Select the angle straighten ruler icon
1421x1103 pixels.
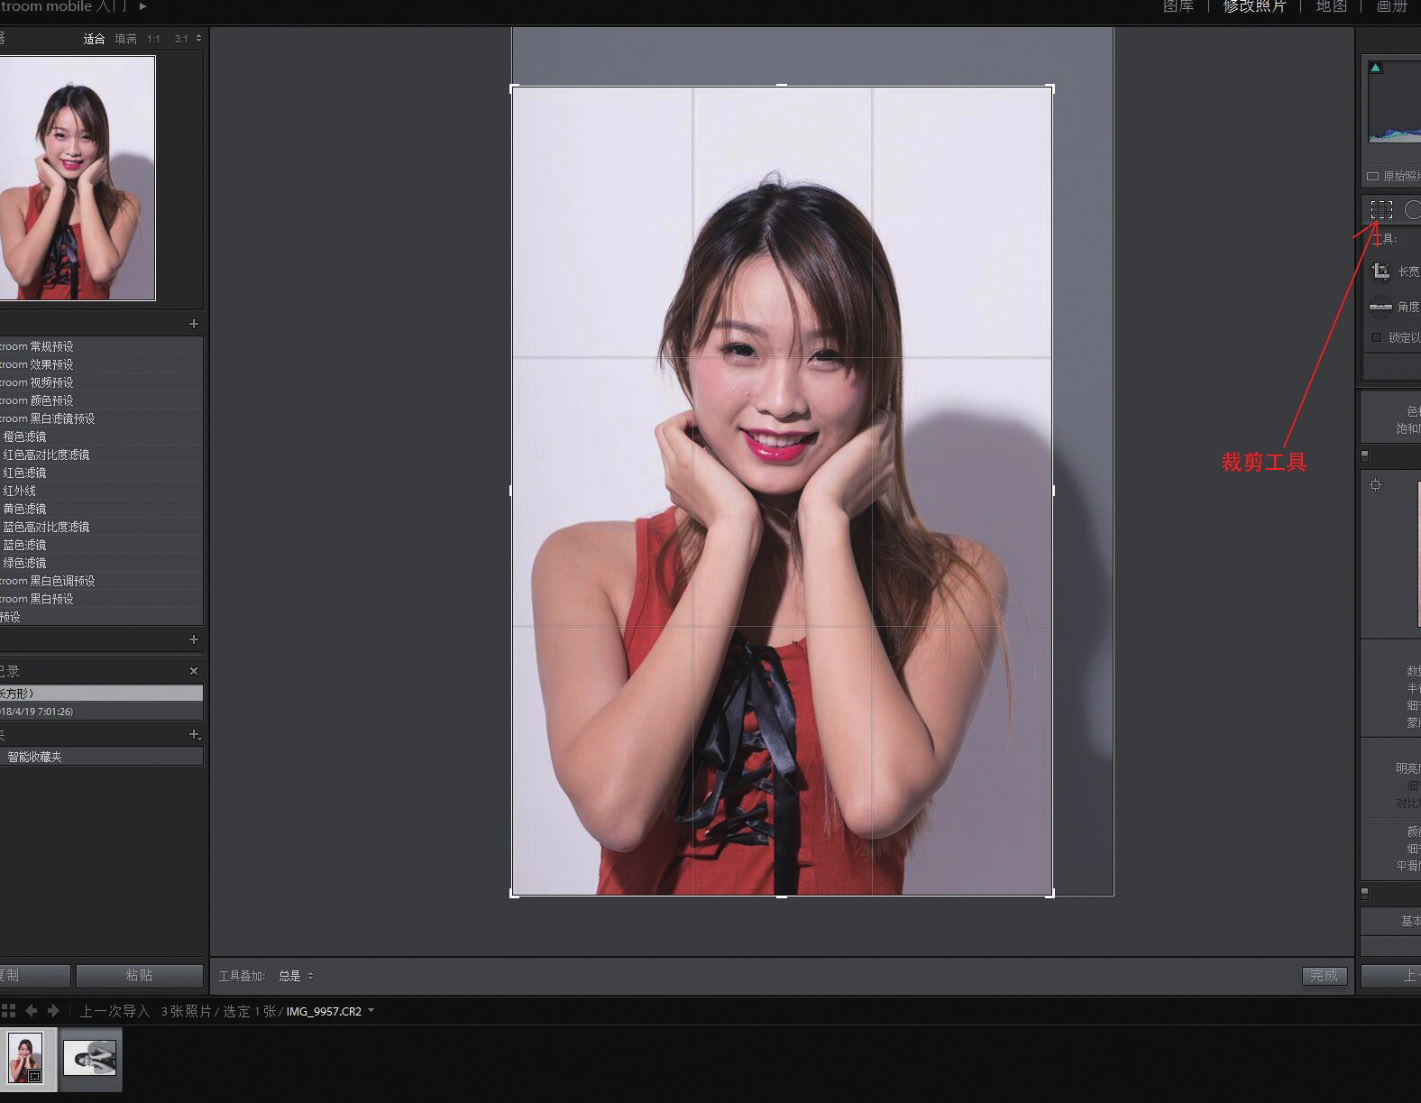pos(1381,307)
